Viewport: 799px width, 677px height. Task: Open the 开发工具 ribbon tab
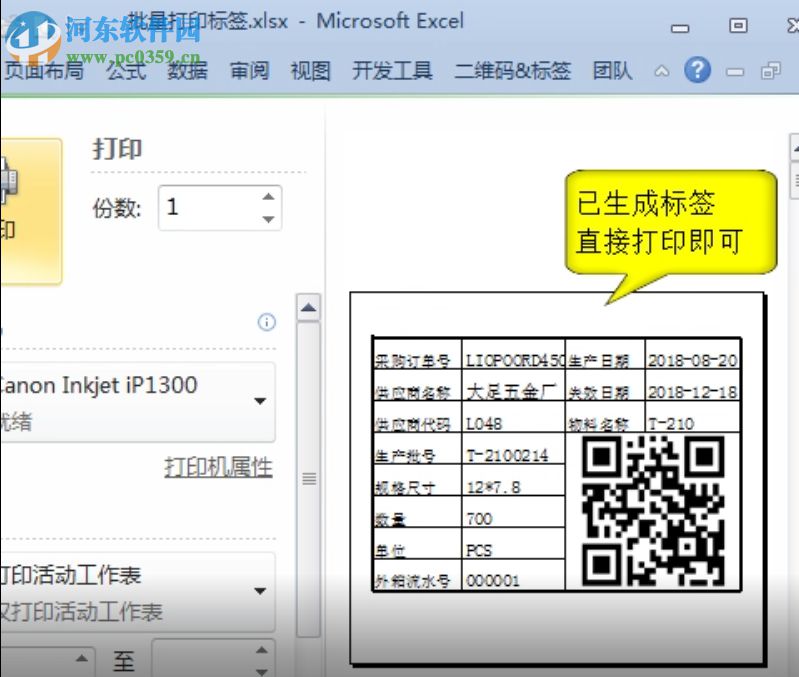pos(392,71)
